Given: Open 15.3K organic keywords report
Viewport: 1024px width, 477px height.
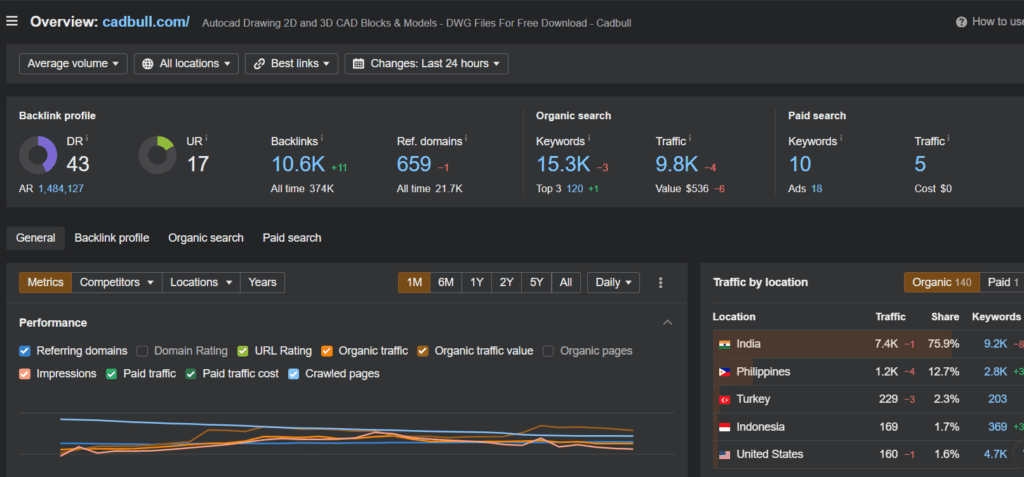Looking at the screenshot, I should coord(563,163).
